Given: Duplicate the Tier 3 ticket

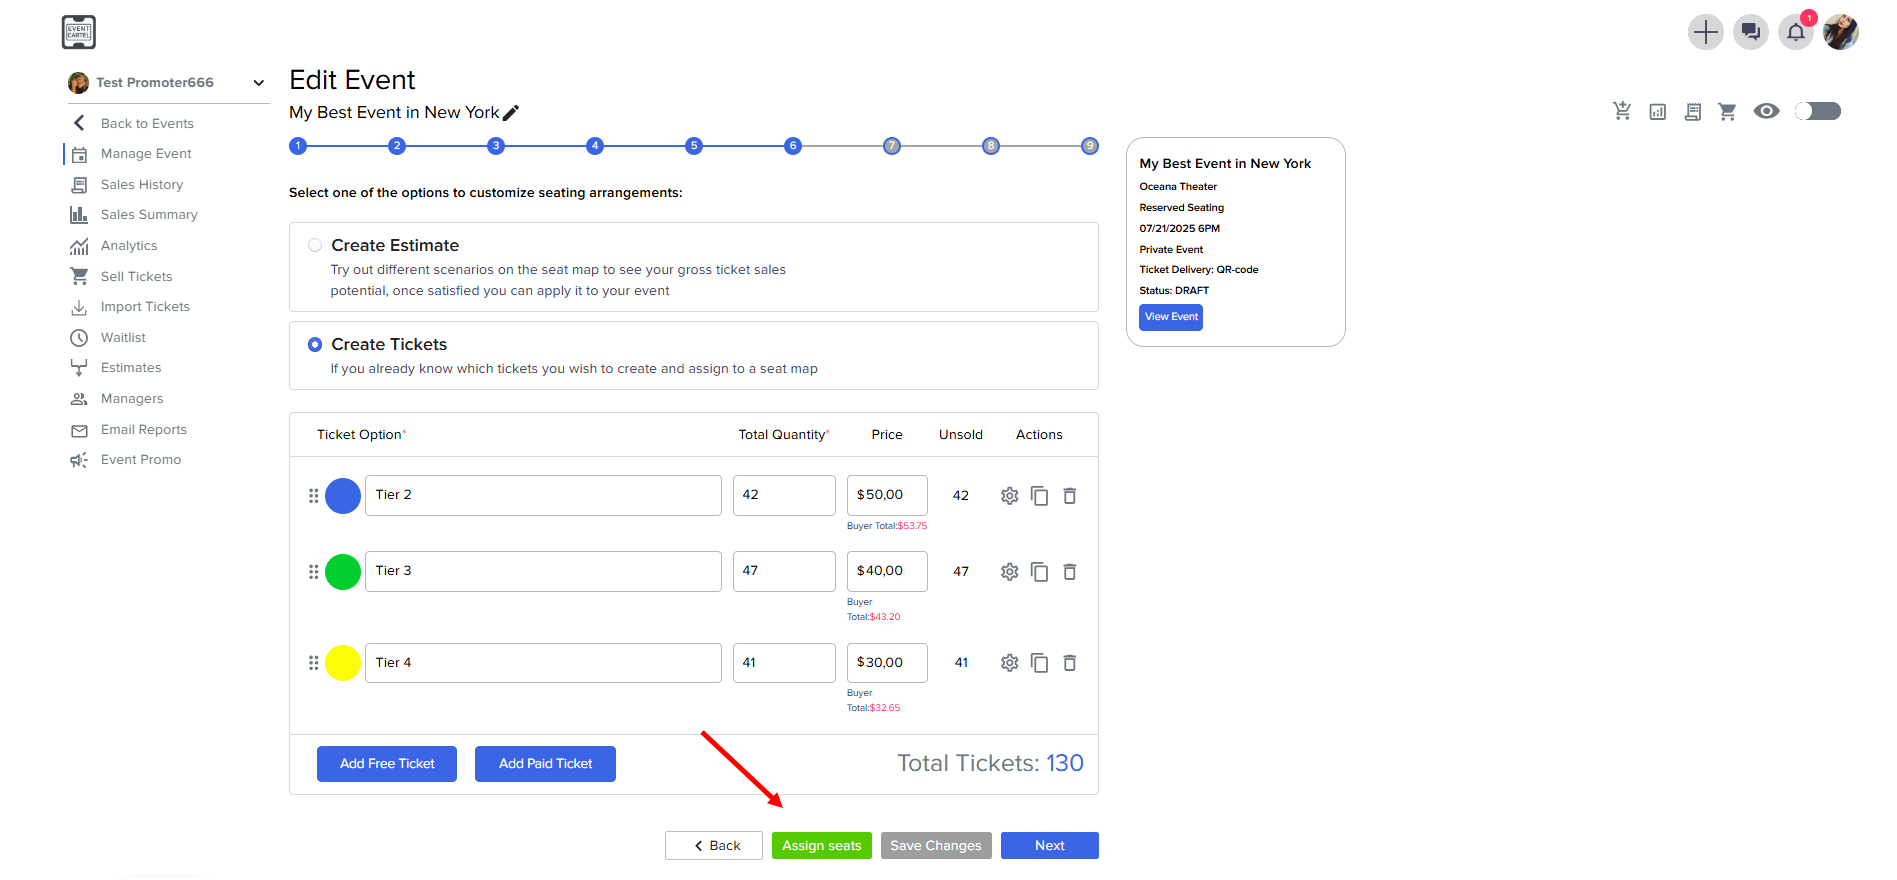Looking at the screenshot, I should pyautogui.click(x=1040, y=572).
